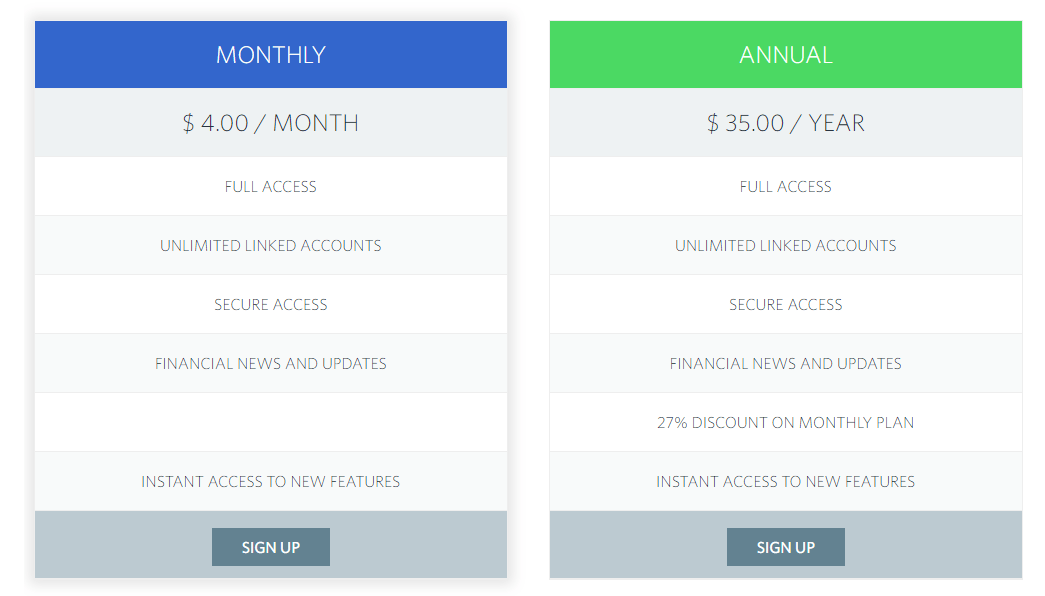The height and width of the screenshot is (596, 1045).
Task: Click Unlimited Linked Accounts in Annual plan
Action: point(785,245)
